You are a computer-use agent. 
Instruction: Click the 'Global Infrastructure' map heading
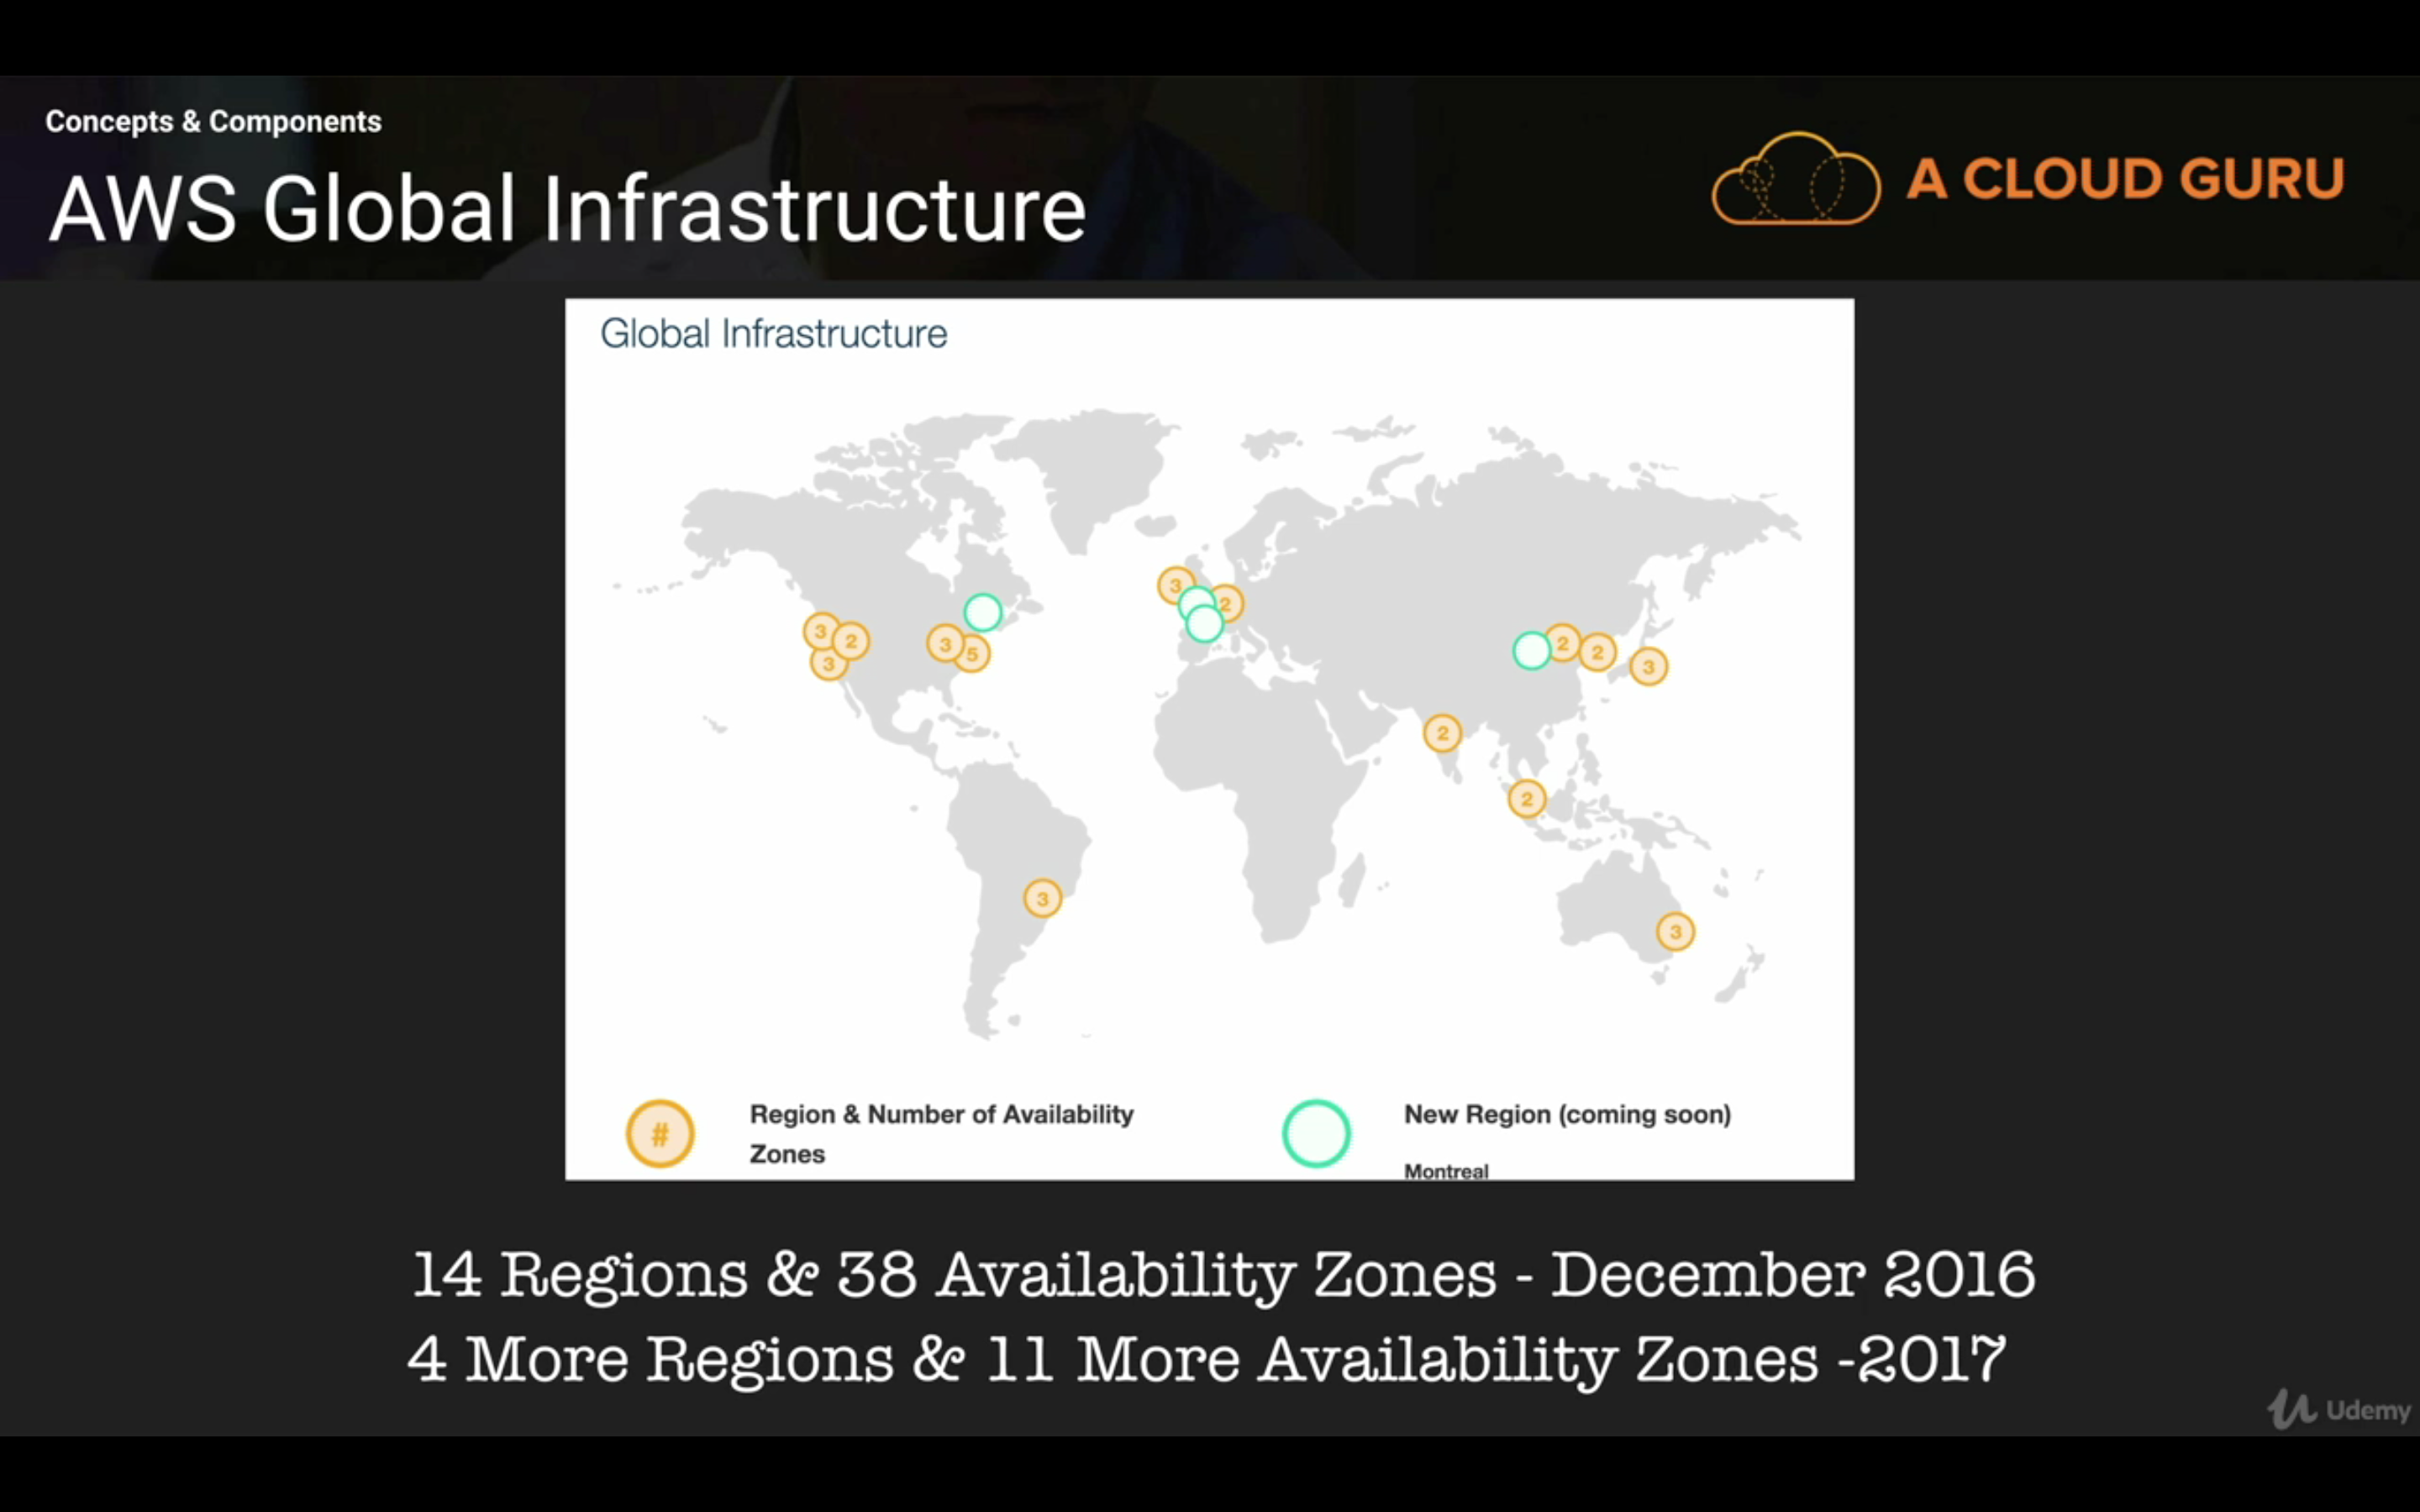click(x=773, y=333)
